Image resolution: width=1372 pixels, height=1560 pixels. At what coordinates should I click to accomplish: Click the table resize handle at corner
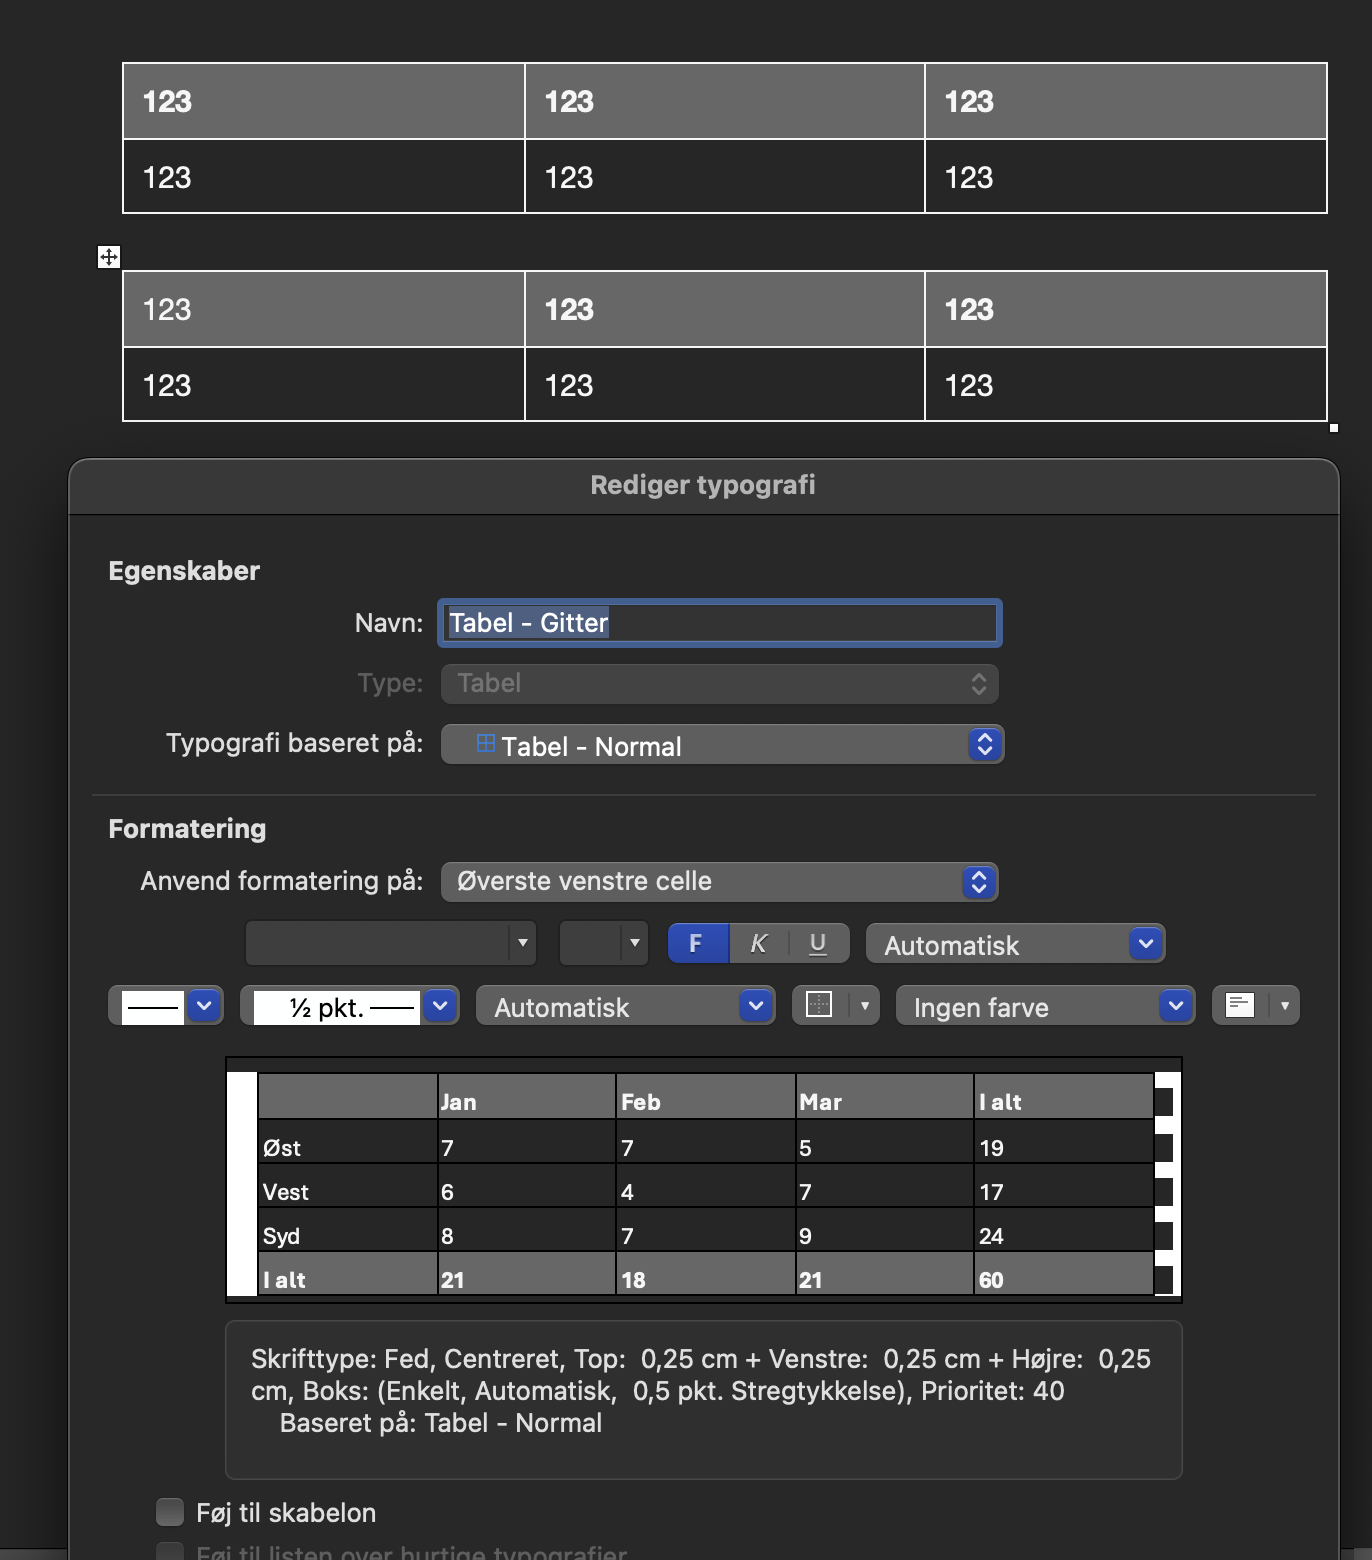(1334, 428)
